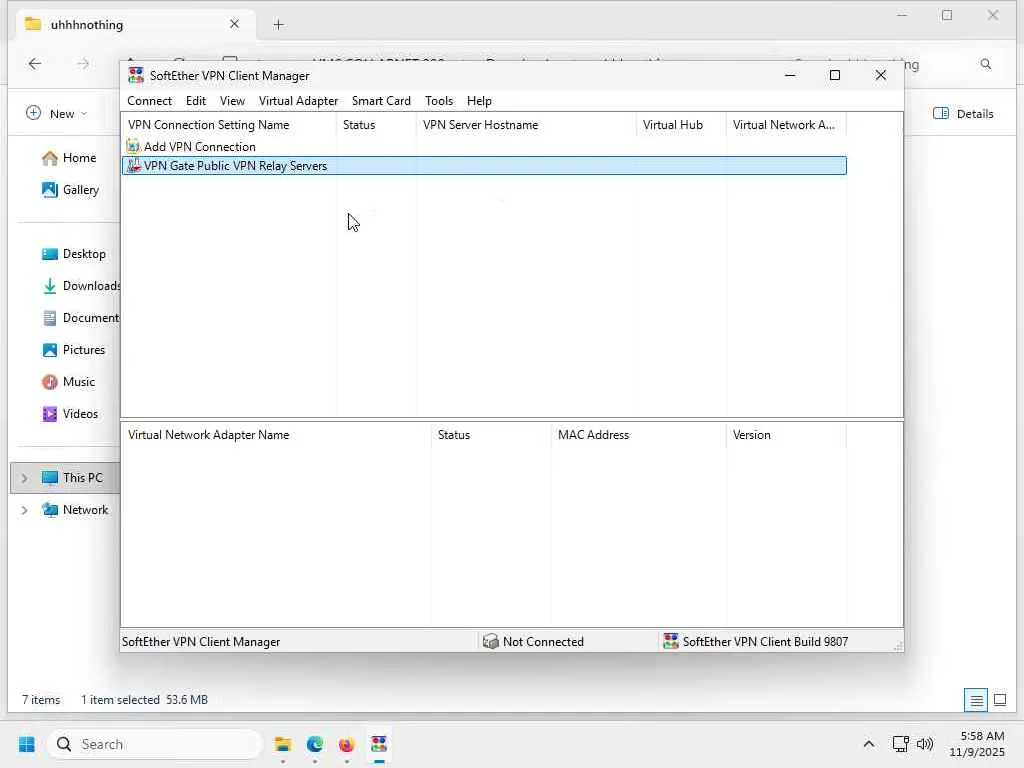This screenshot has width=1024, height=768.
Task: Open Home in File Explorer sidebar
Action: click(x=69, y=158)
